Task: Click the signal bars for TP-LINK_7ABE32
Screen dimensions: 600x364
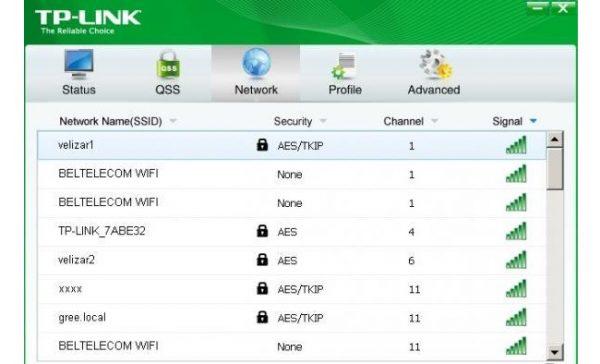Action: tap(516, 231)
